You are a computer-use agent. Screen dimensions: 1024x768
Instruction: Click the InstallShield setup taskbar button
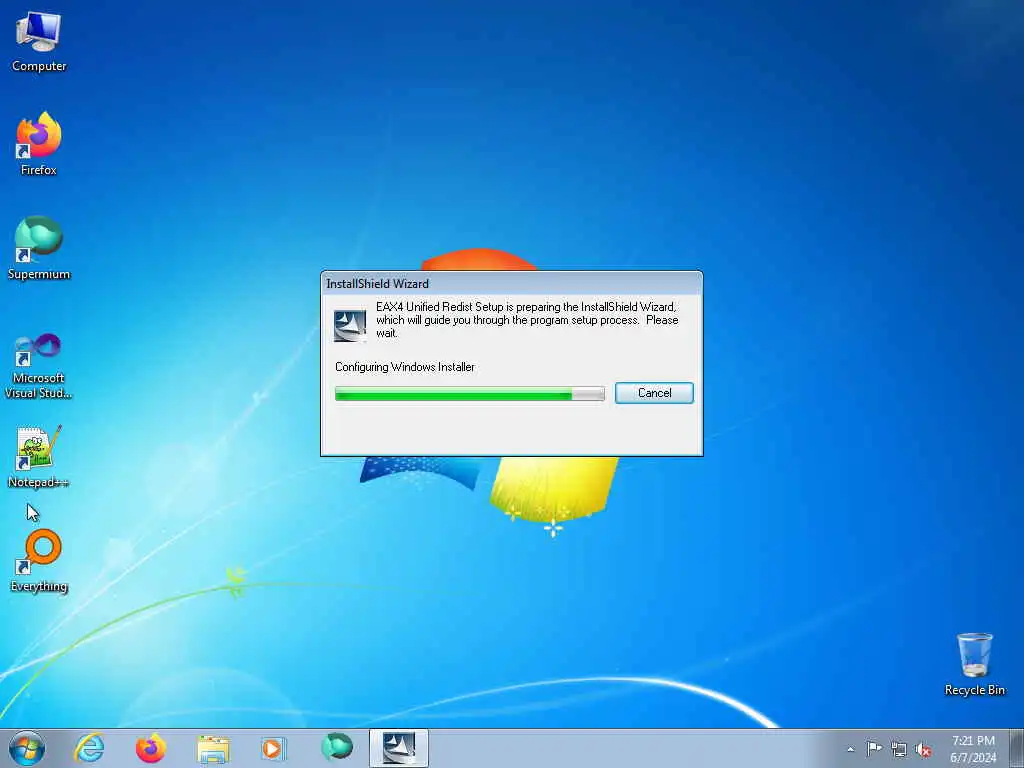[398, 748]
